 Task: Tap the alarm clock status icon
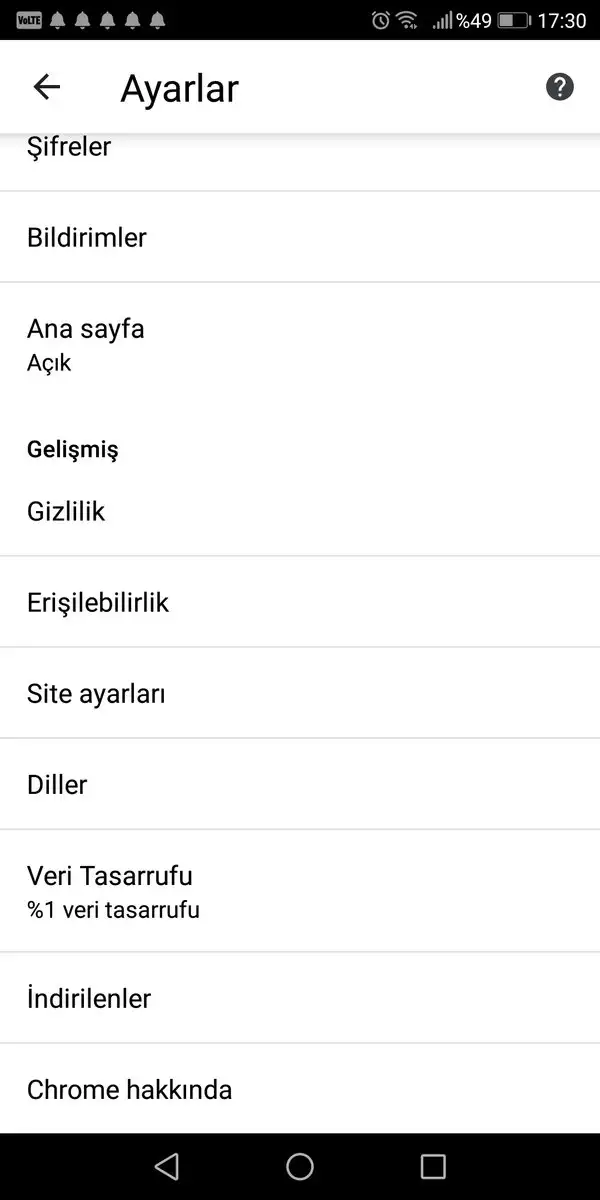380,20
